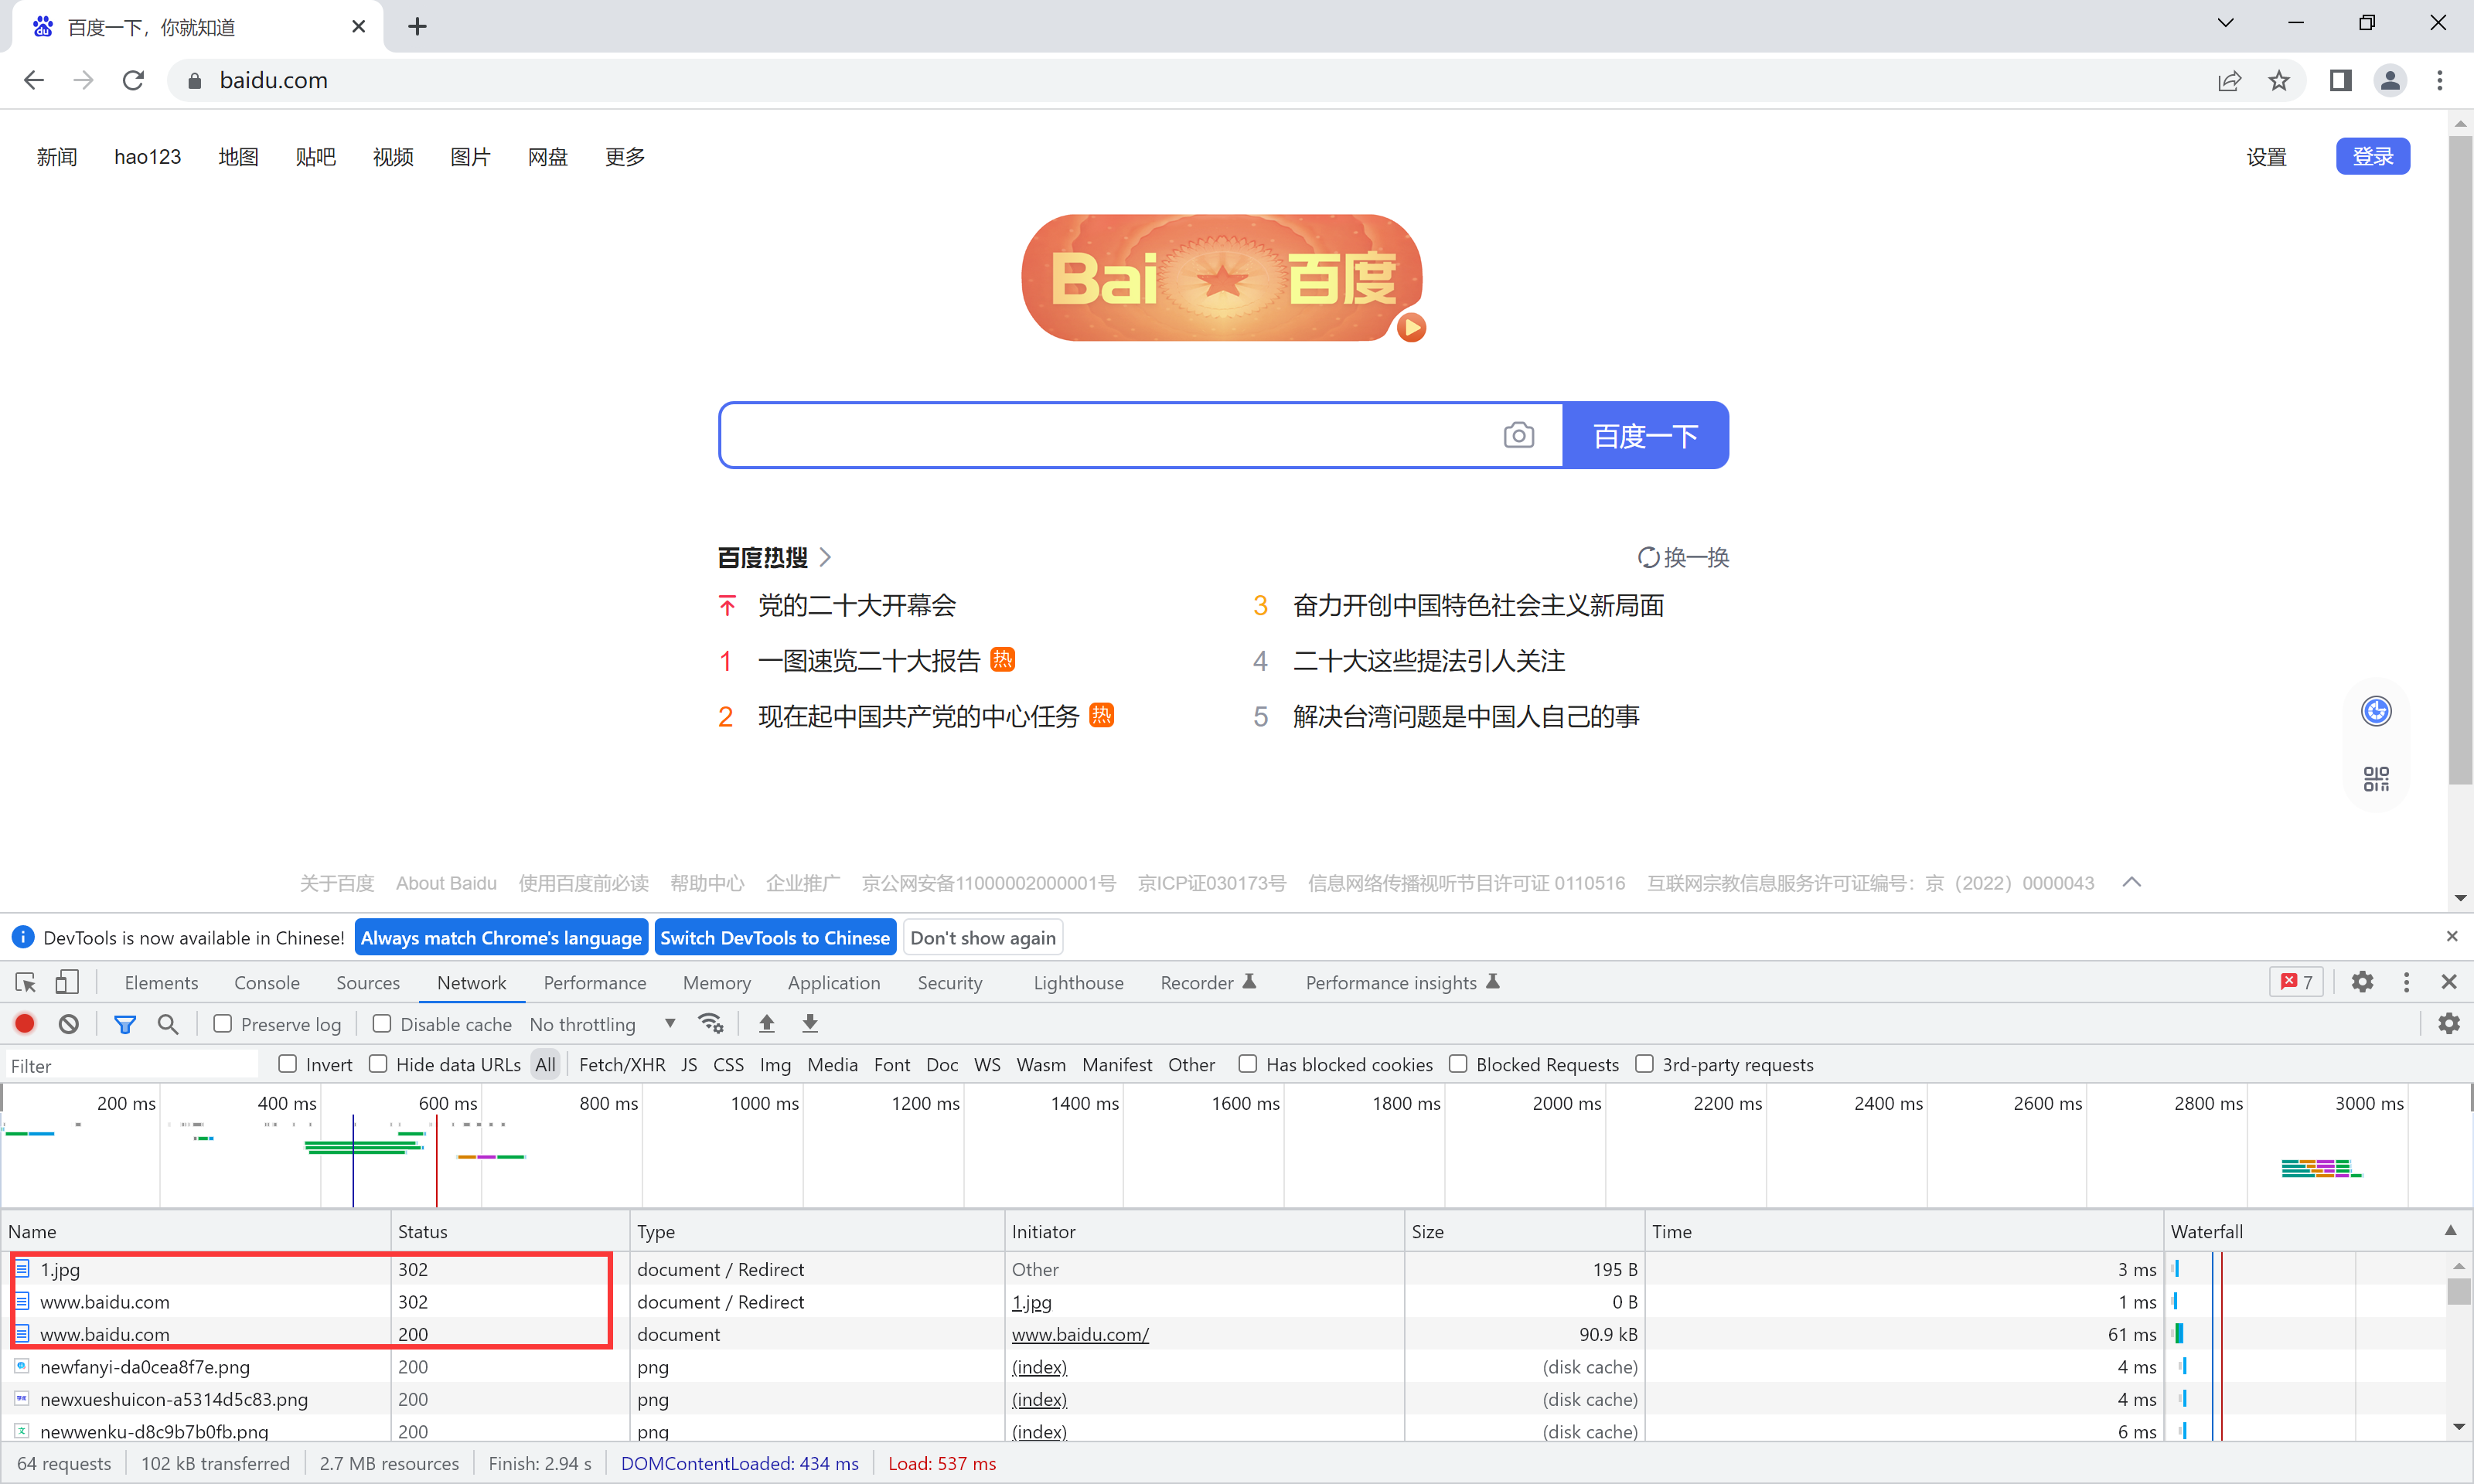Stop network recording with the red button

[x=25, y=1023]
